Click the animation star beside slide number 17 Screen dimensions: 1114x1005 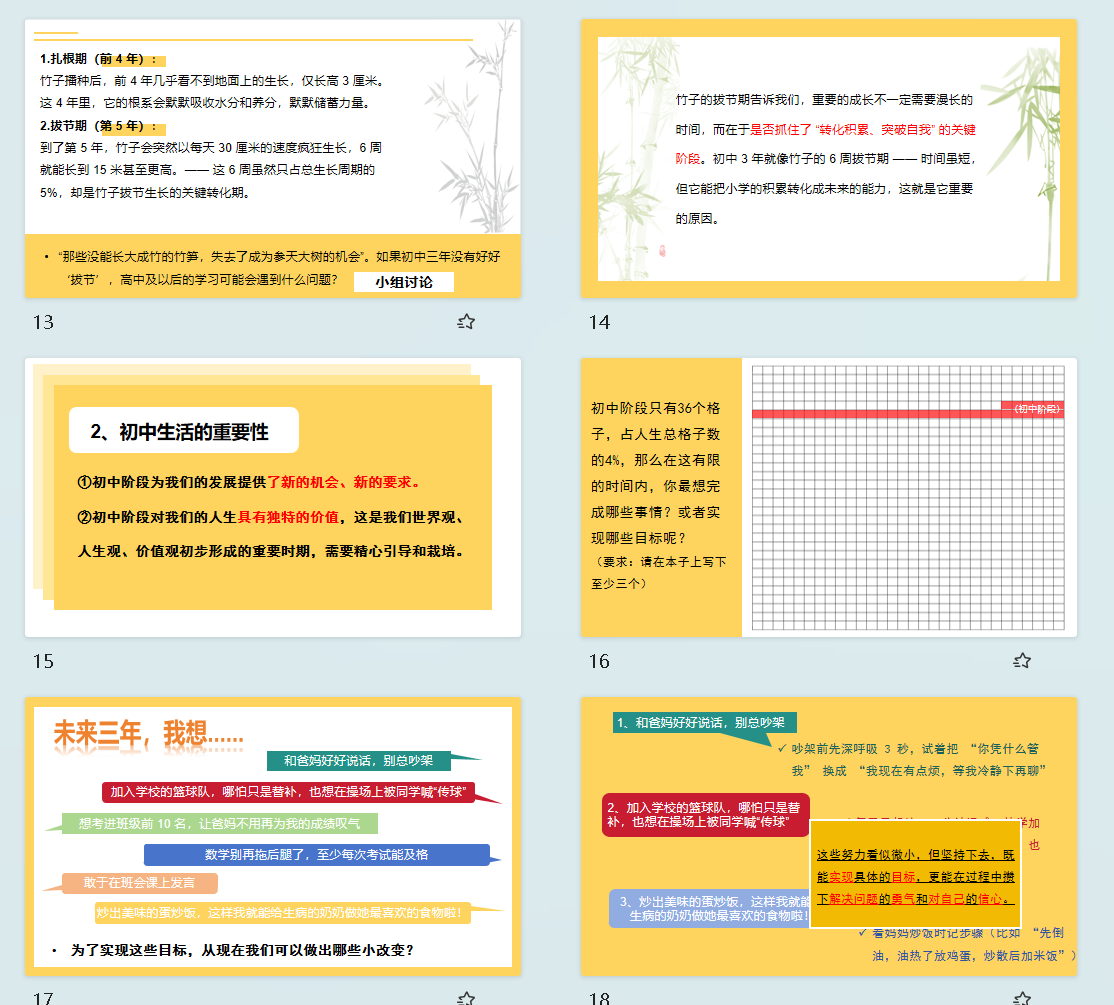[x=466, y=997]
